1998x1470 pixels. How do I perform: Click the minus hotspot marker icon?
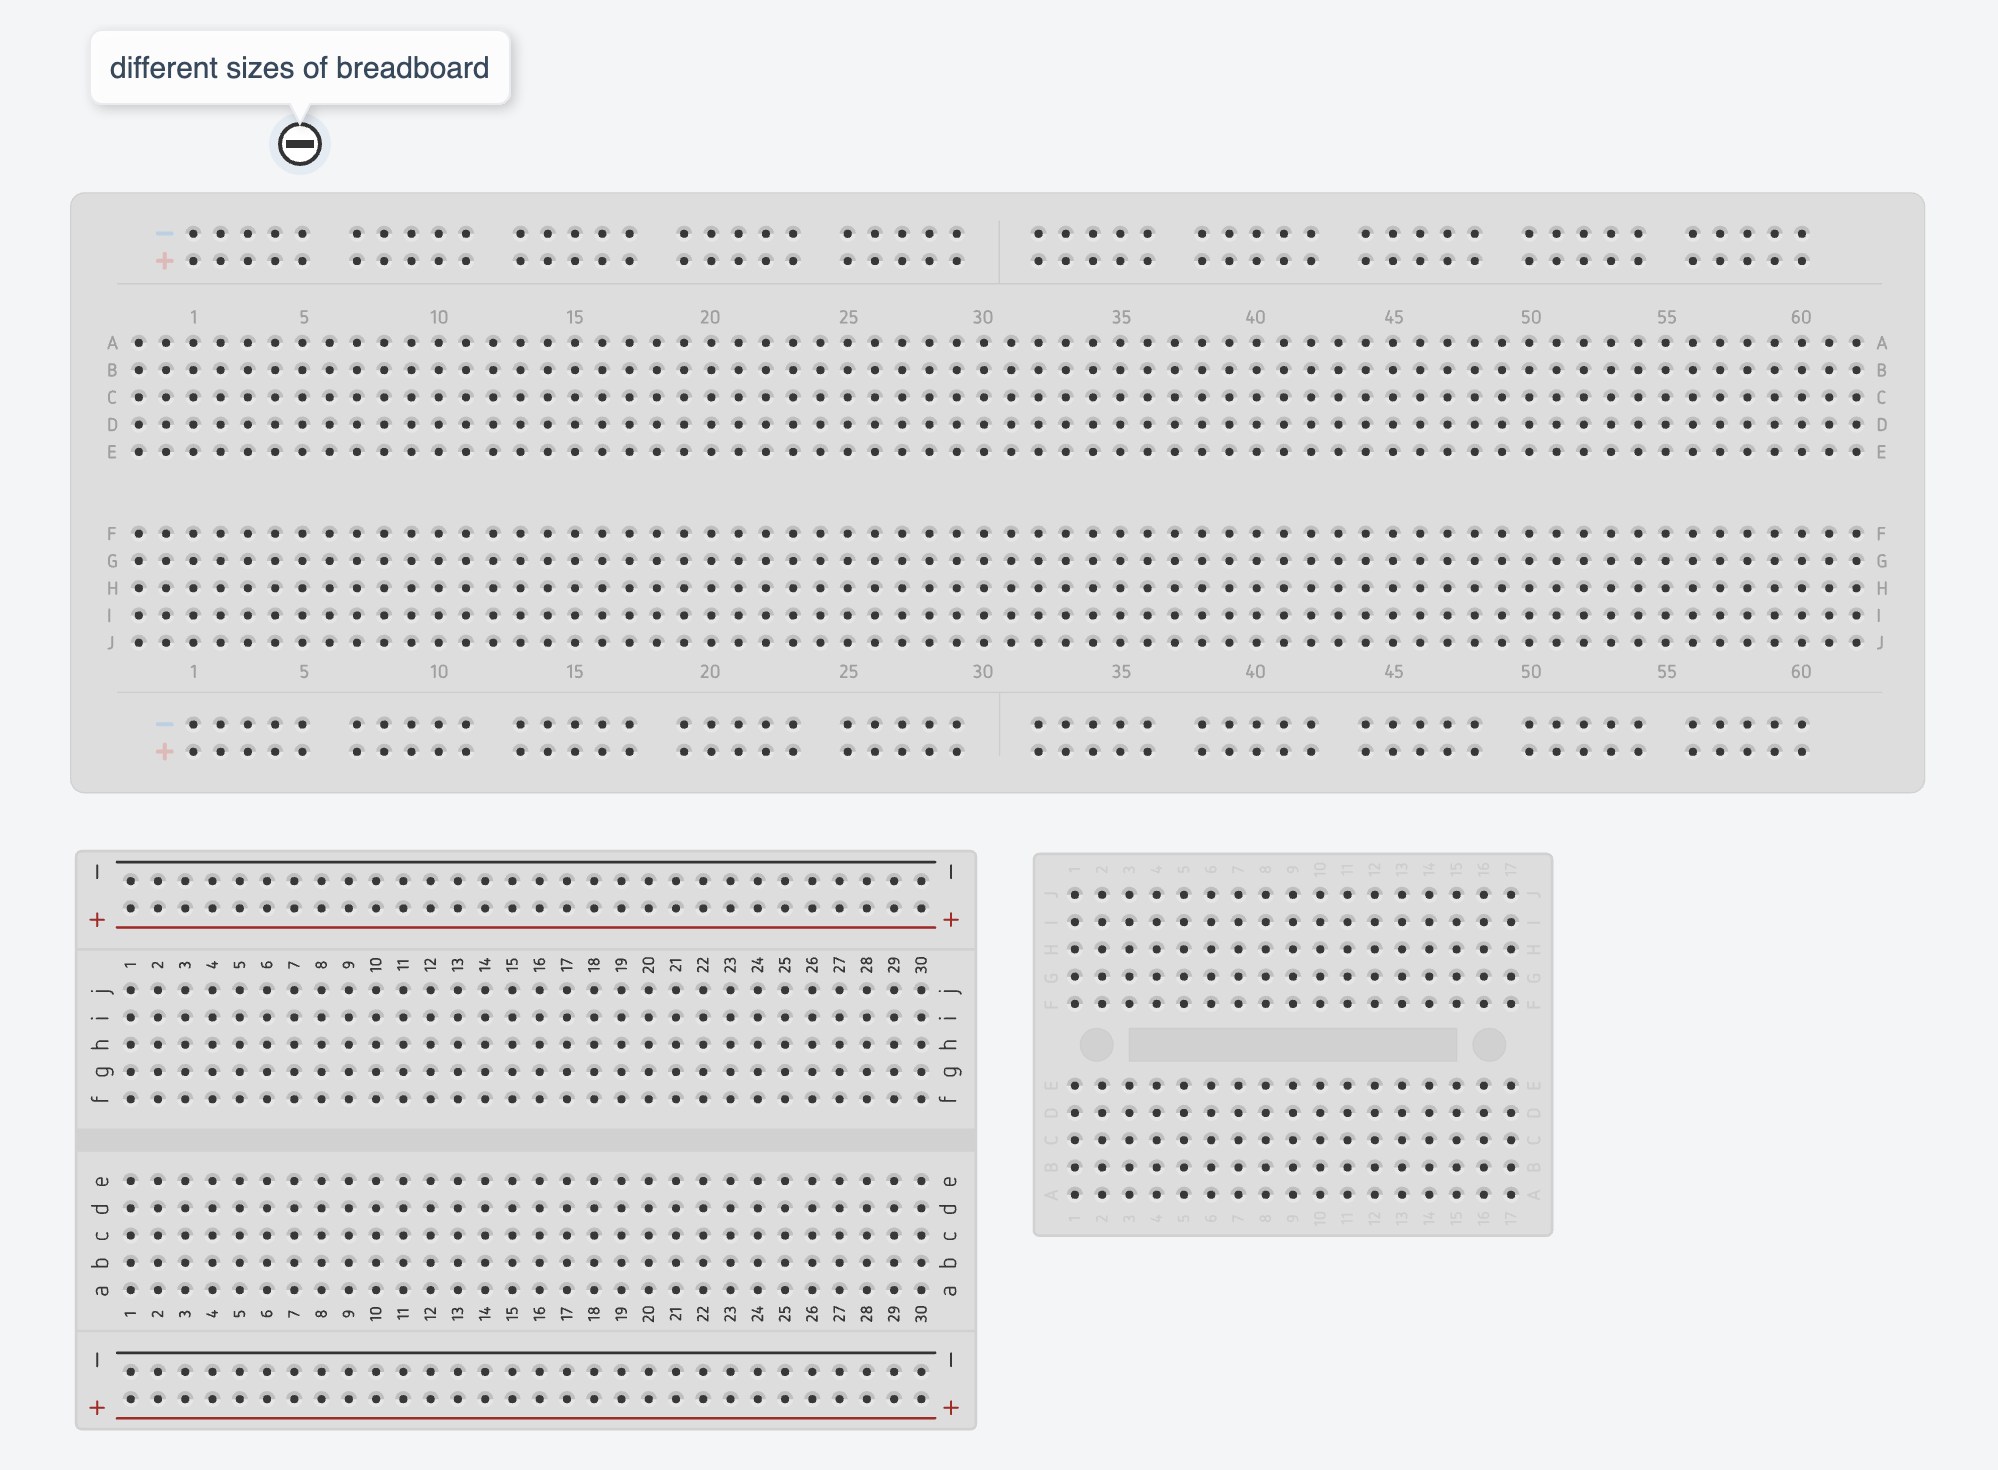coord(299,144)
